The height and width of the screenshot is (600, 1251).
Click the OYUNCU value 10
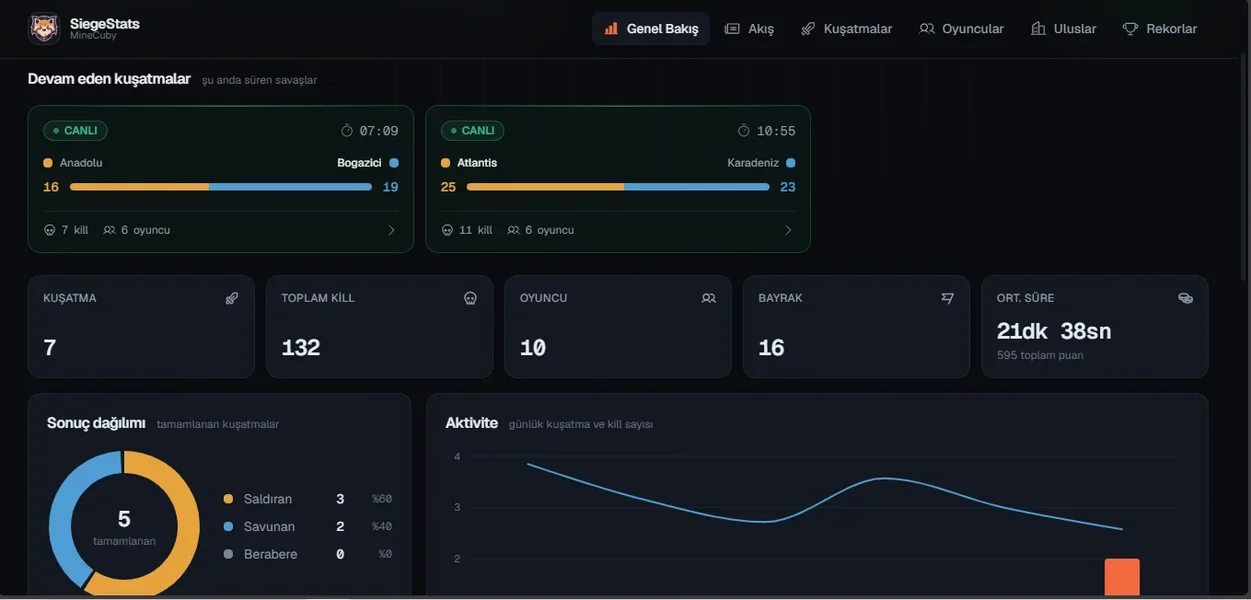tap(533, 348)
